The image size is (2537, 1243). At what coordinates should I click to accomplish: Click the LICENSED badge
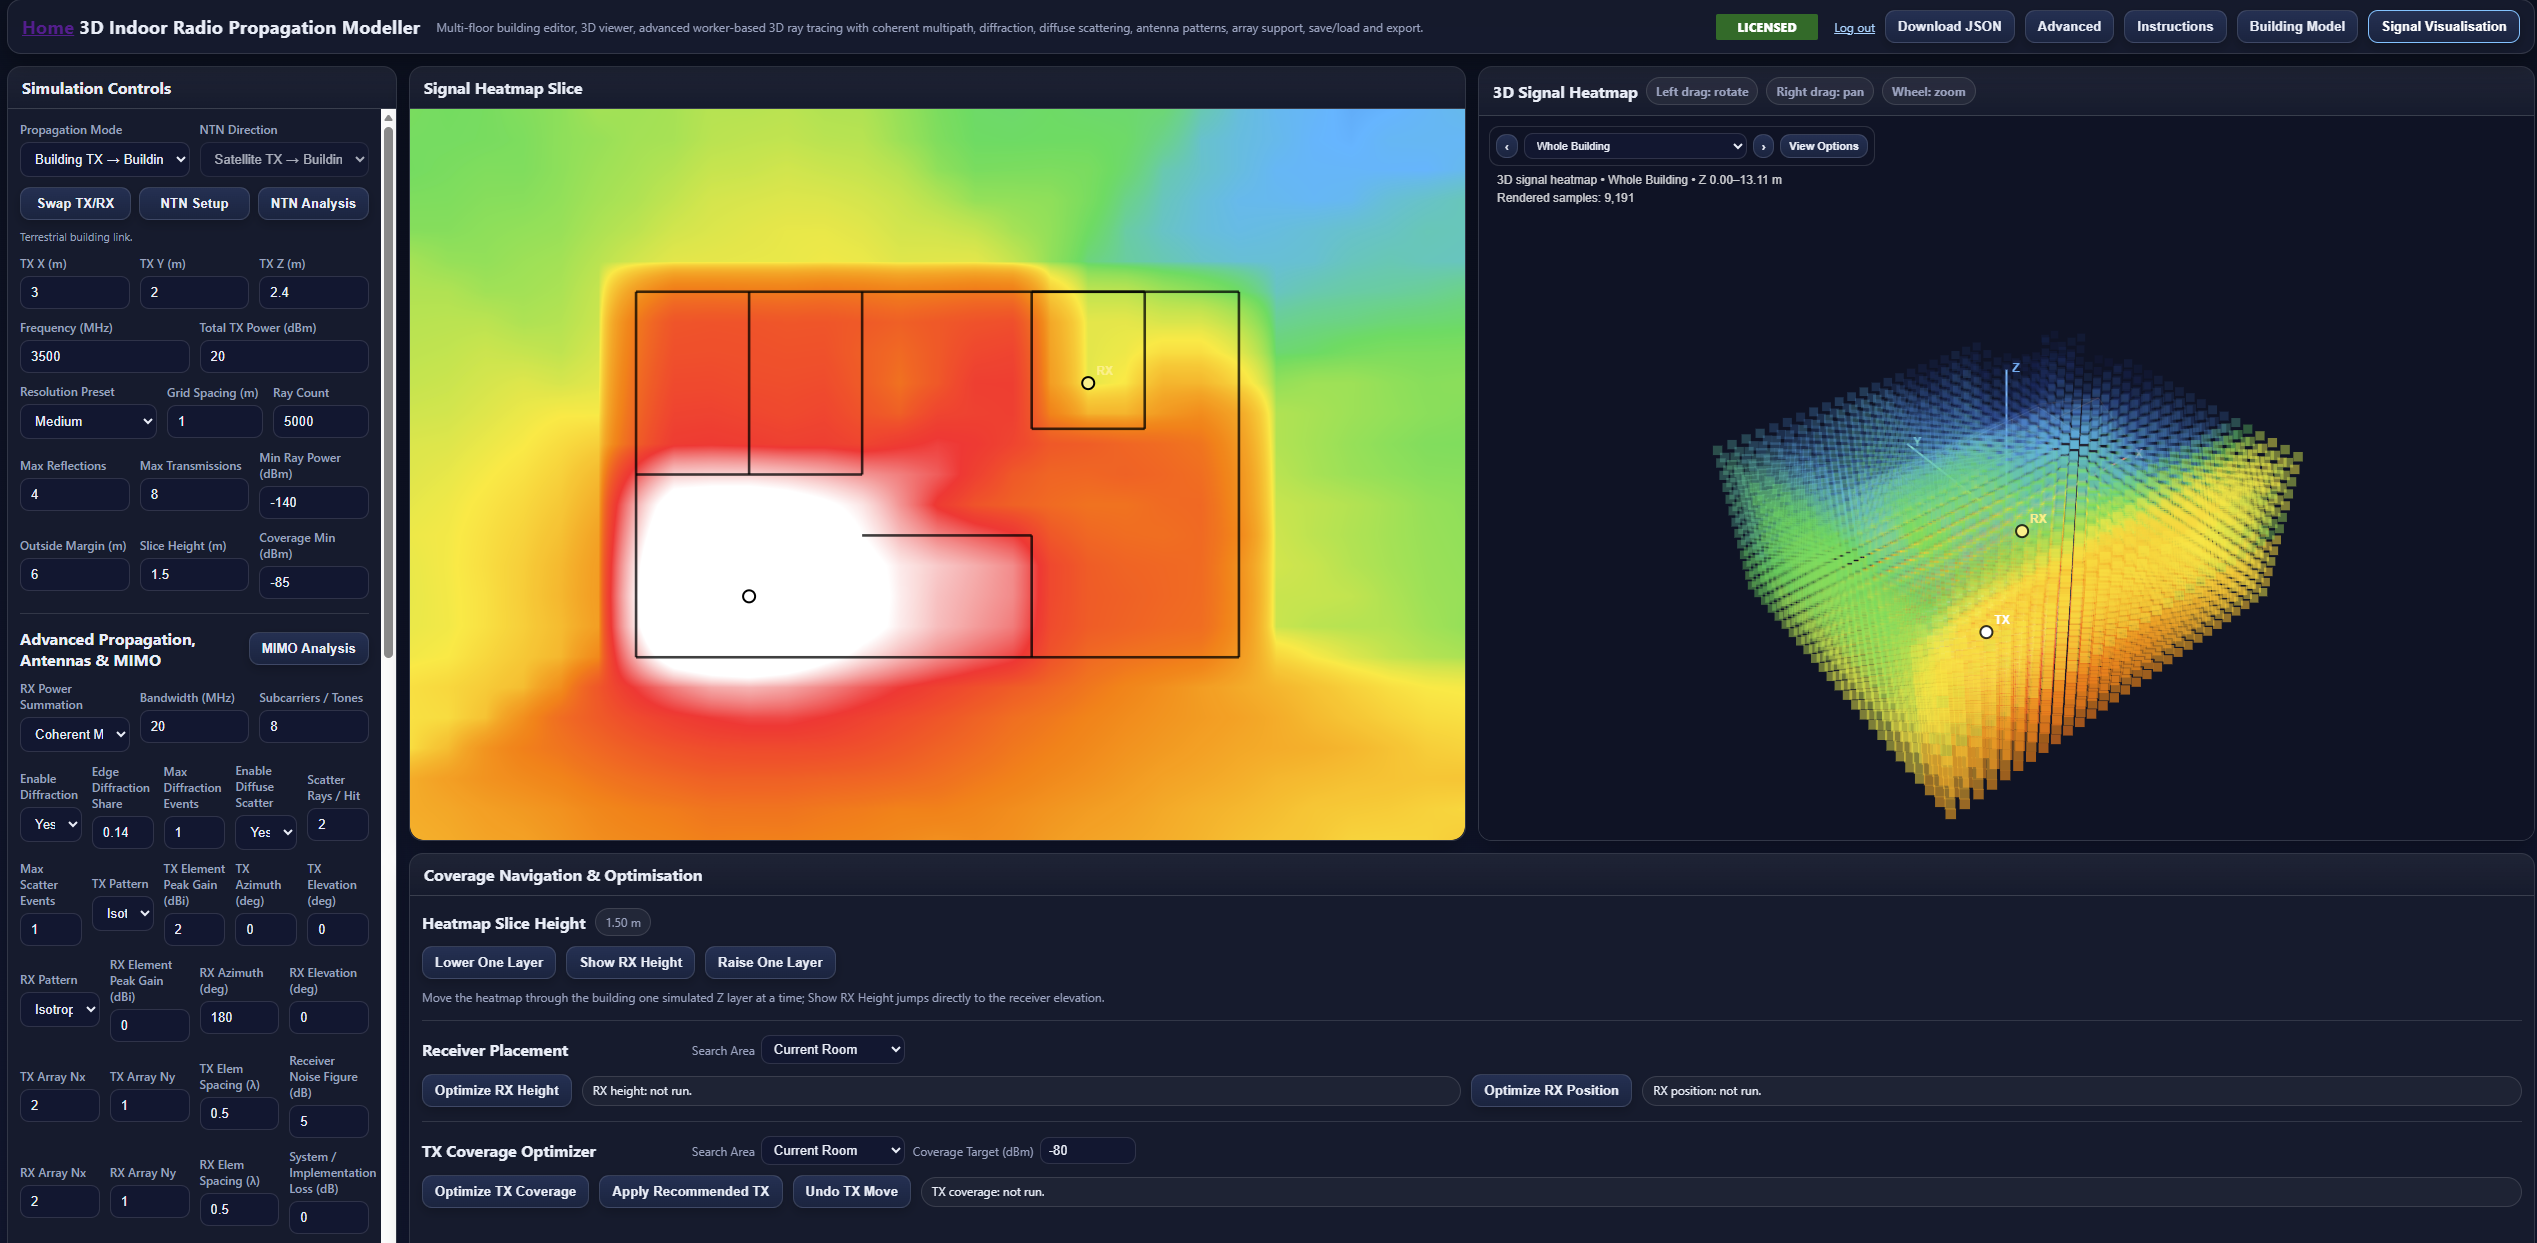1766,27
